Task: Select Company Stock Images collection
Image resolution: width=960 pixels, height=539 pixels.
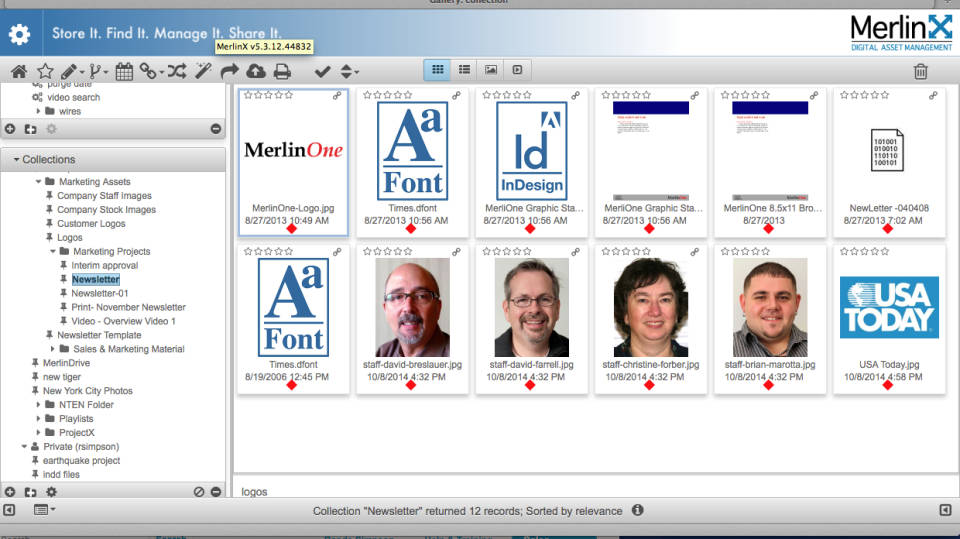Action: (x=106, y=210)
